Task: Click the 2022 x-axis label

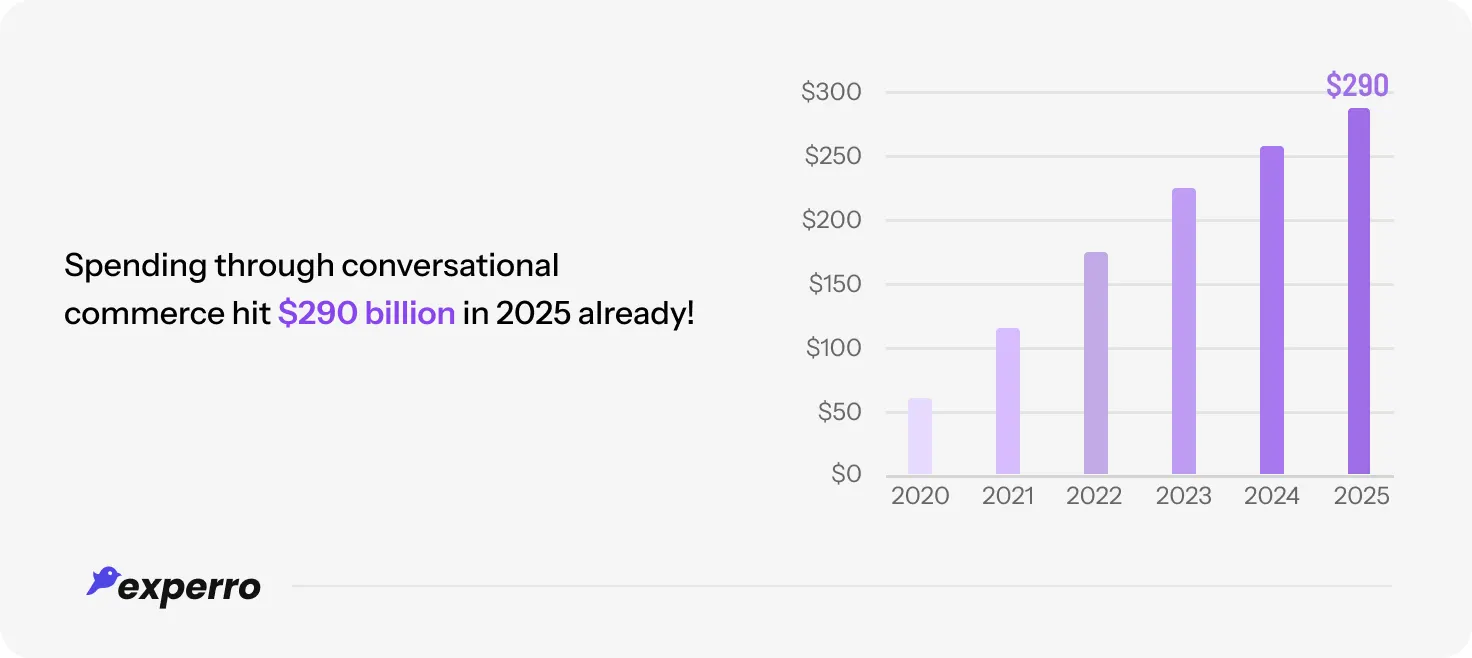Action: (x=1095, y=496)
